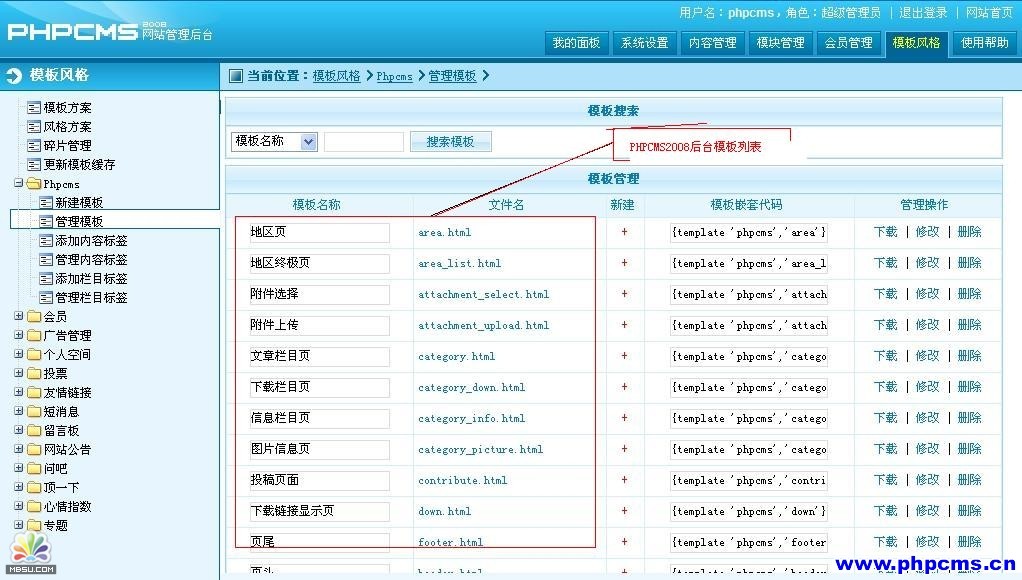Switch to the 内容管理 tab
Viewport: 1022px width, 580px height.
pyautogui.click(x=712, y=43)
